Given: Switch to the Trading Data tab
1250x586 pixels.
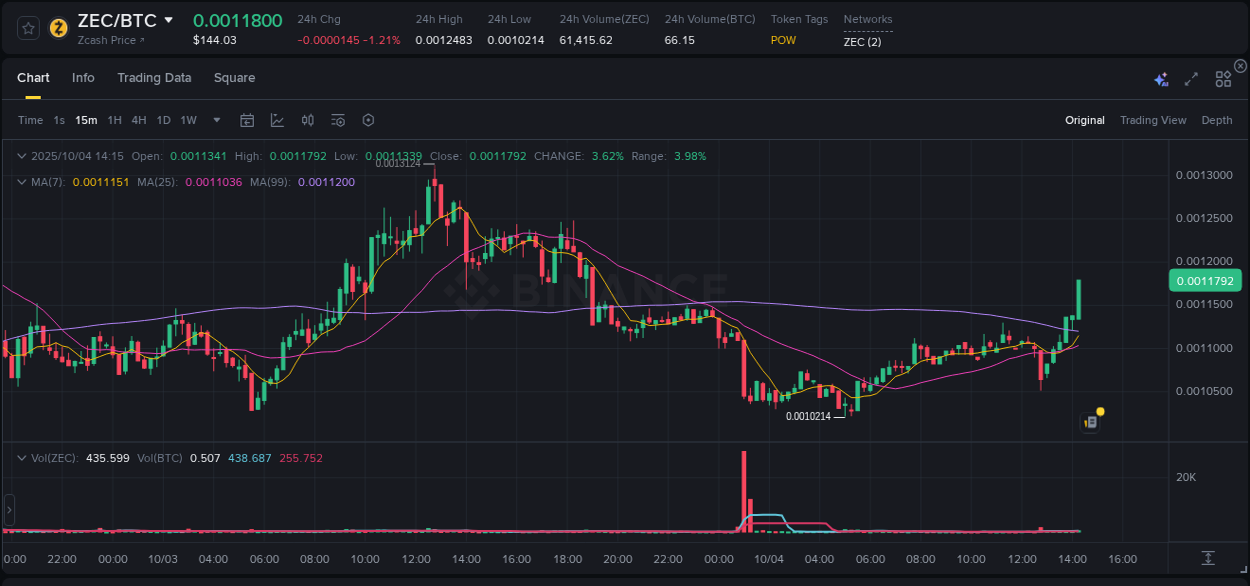Looking at the screenshot, I should point(154,78).
